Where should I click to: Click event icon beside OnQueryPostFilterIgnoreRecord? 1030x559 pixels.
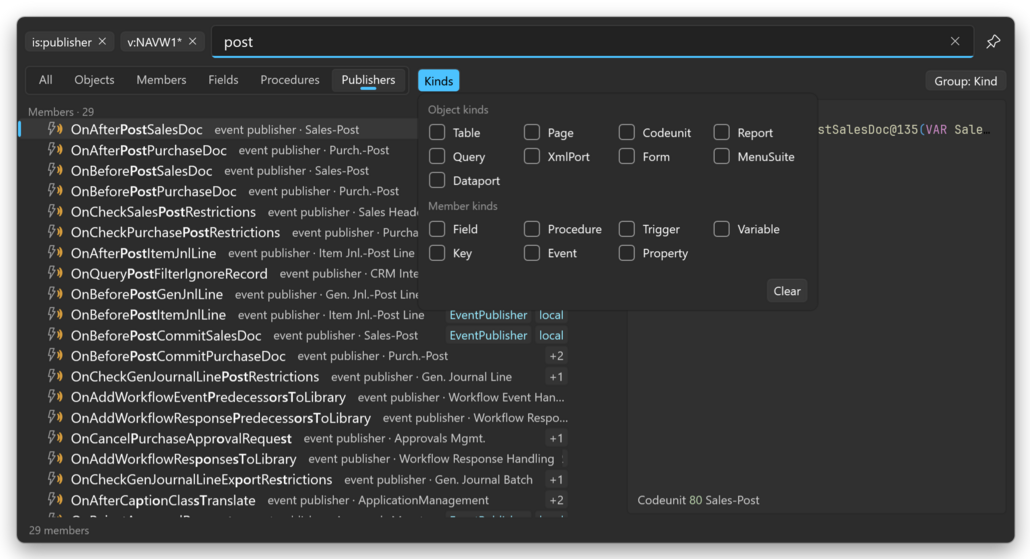(x=55, y=273)
